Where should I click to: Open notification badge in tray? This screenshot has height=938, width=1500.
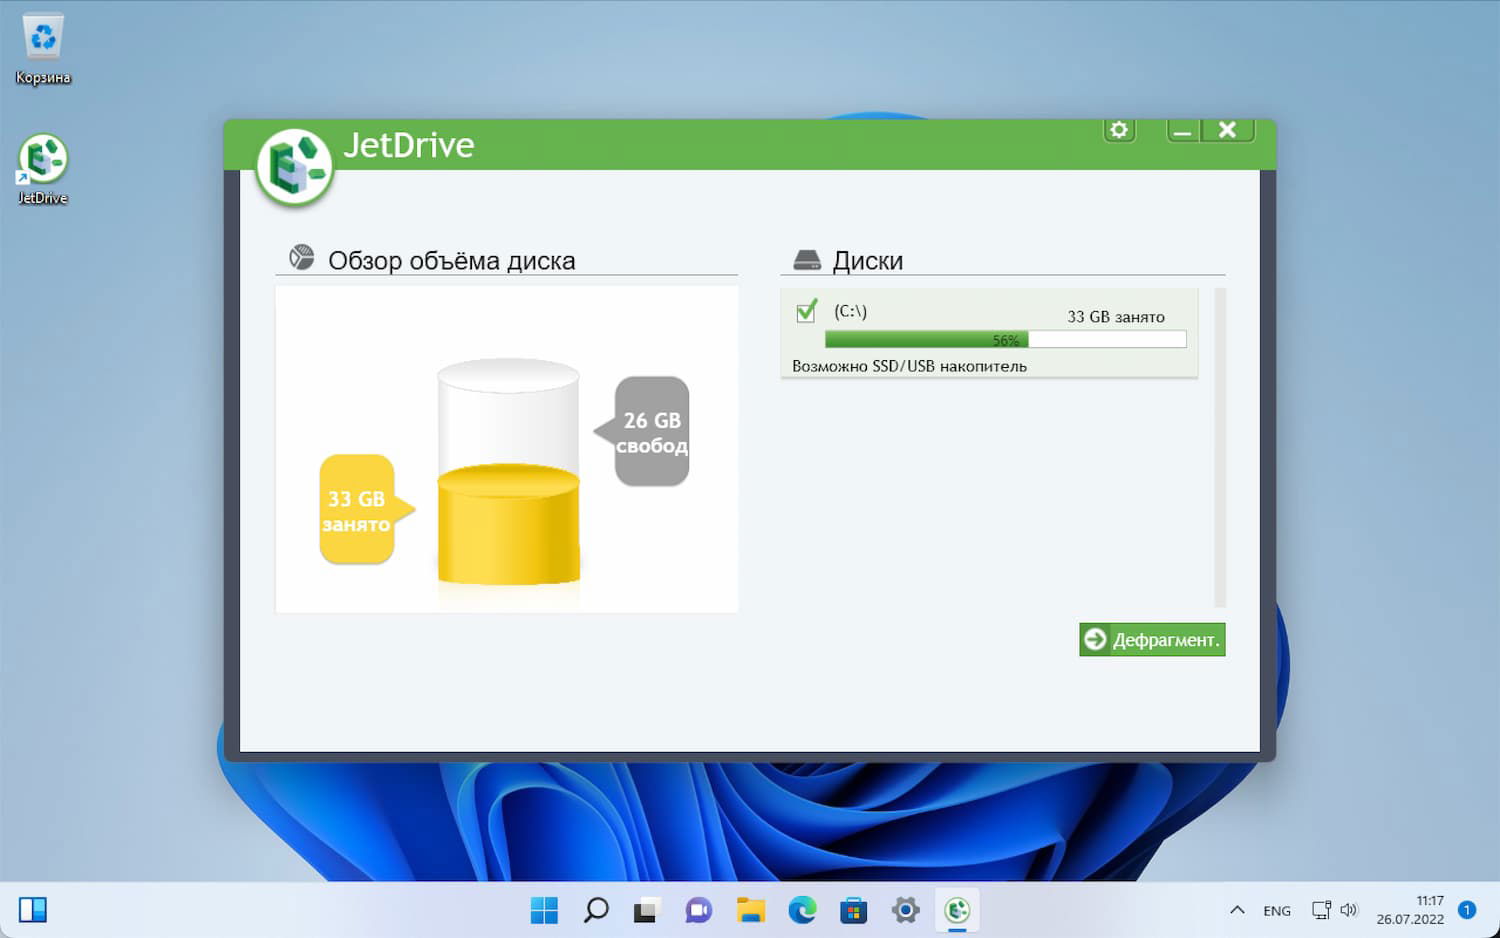click(x=1467, y=910)
